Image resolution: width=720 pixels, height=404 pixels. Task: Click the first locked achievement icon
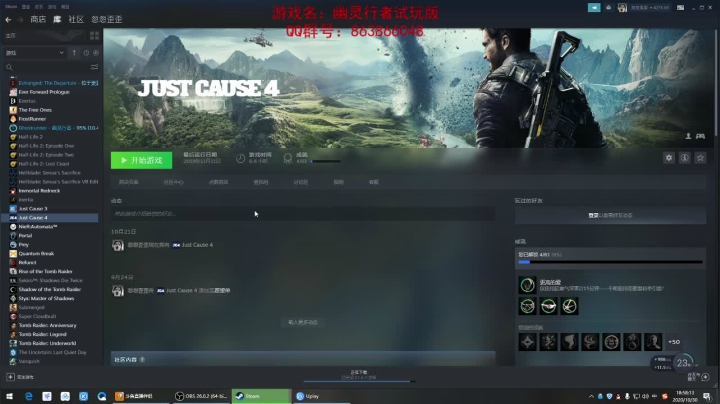tap(528, 342)
